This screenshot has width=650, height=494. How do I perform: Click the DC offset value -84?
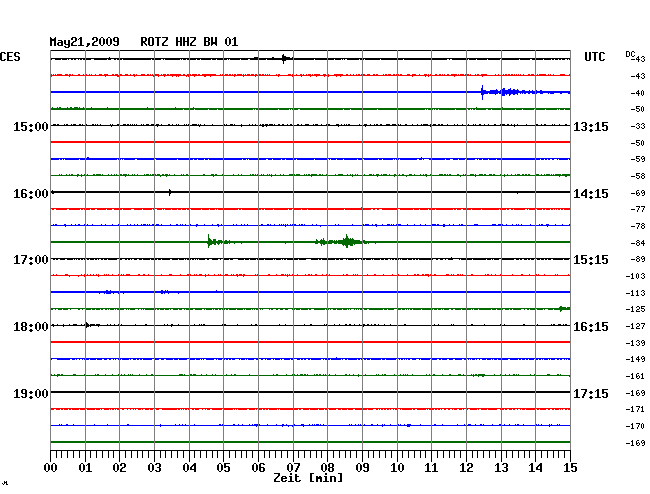638,243
